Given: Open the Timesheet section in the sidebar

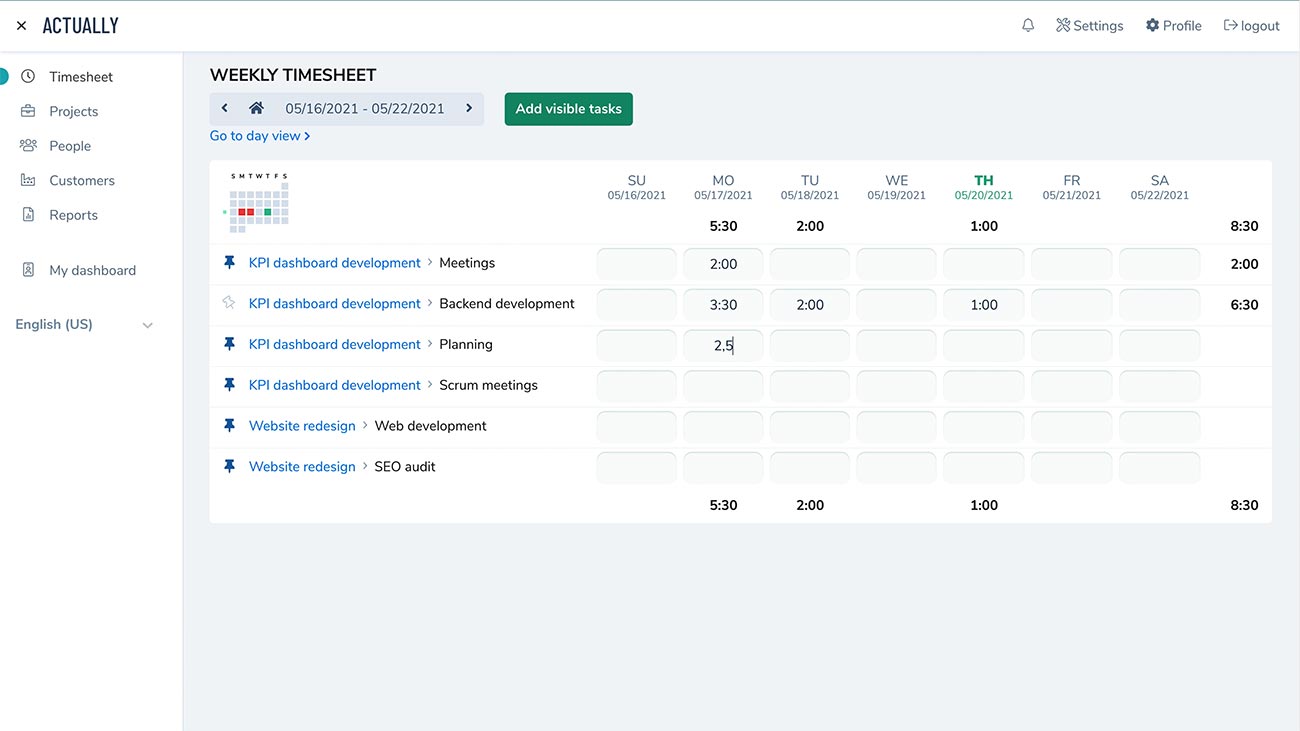Looking at the screenshot, I should click(80, 76).
